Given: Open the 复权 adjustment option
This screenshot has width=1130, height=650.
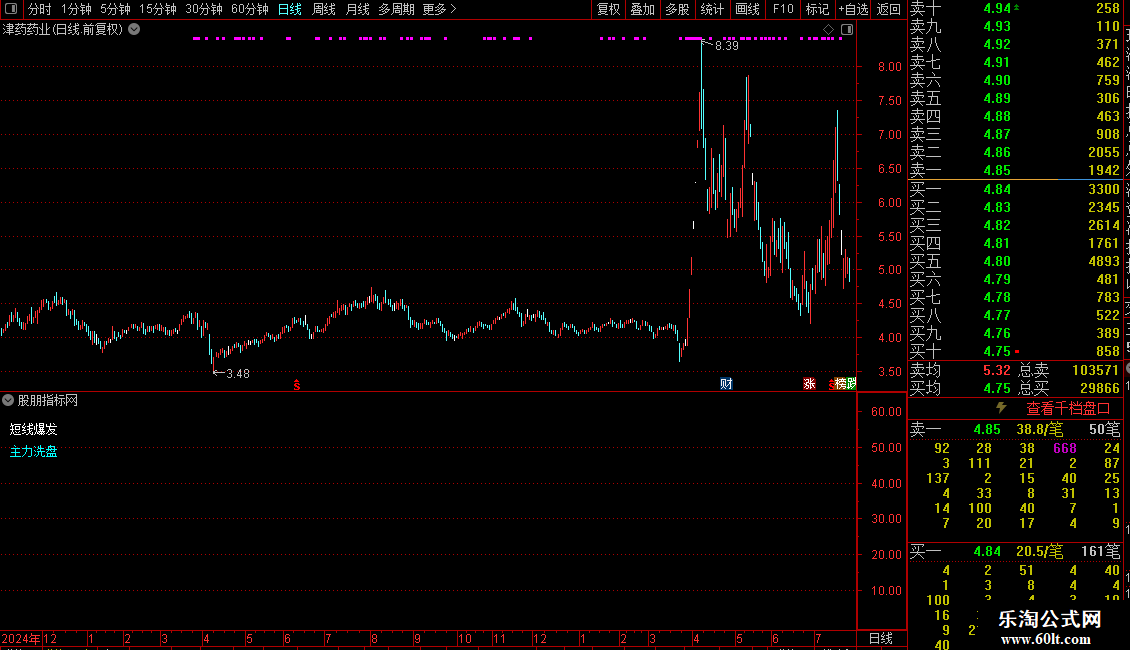Looking at the screenshot, I should pyautogui.click(x=608, y=9).
